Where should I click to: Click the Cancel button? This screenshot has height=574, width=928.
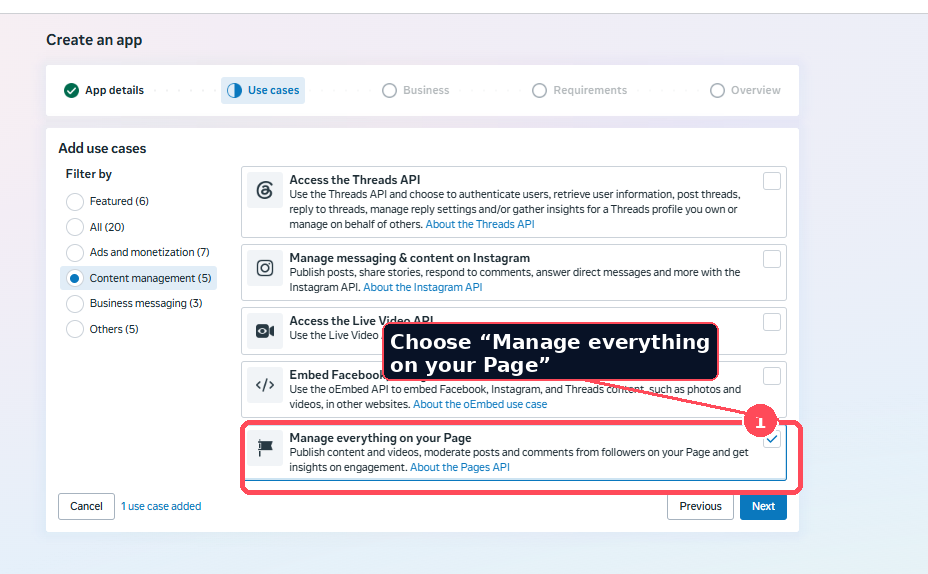click(x=86, y=507)
